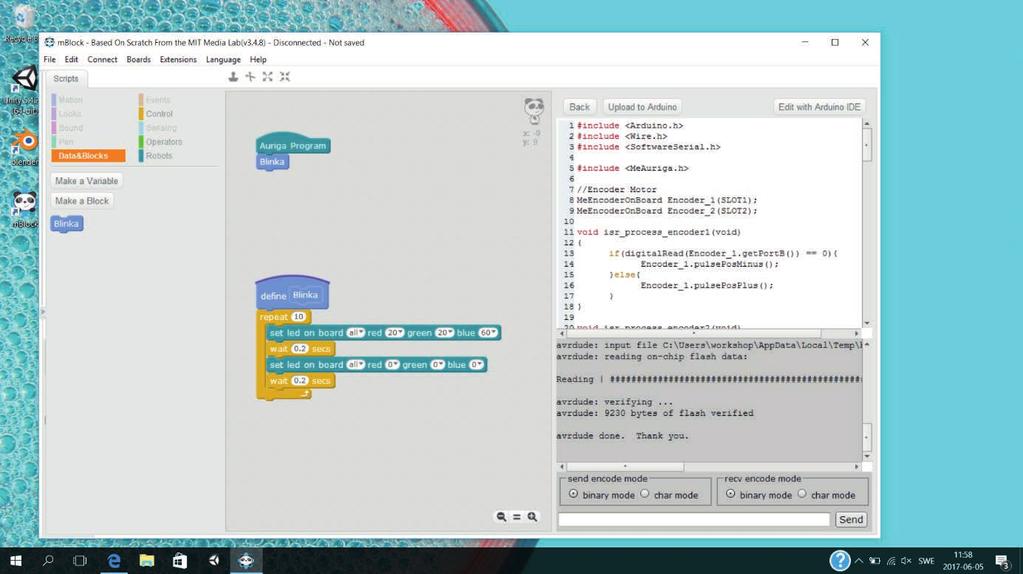Viewport: 1023px width, 574px height.
Task: Open the Help menu
Action: pyautogui.click(x=258, y=59)
